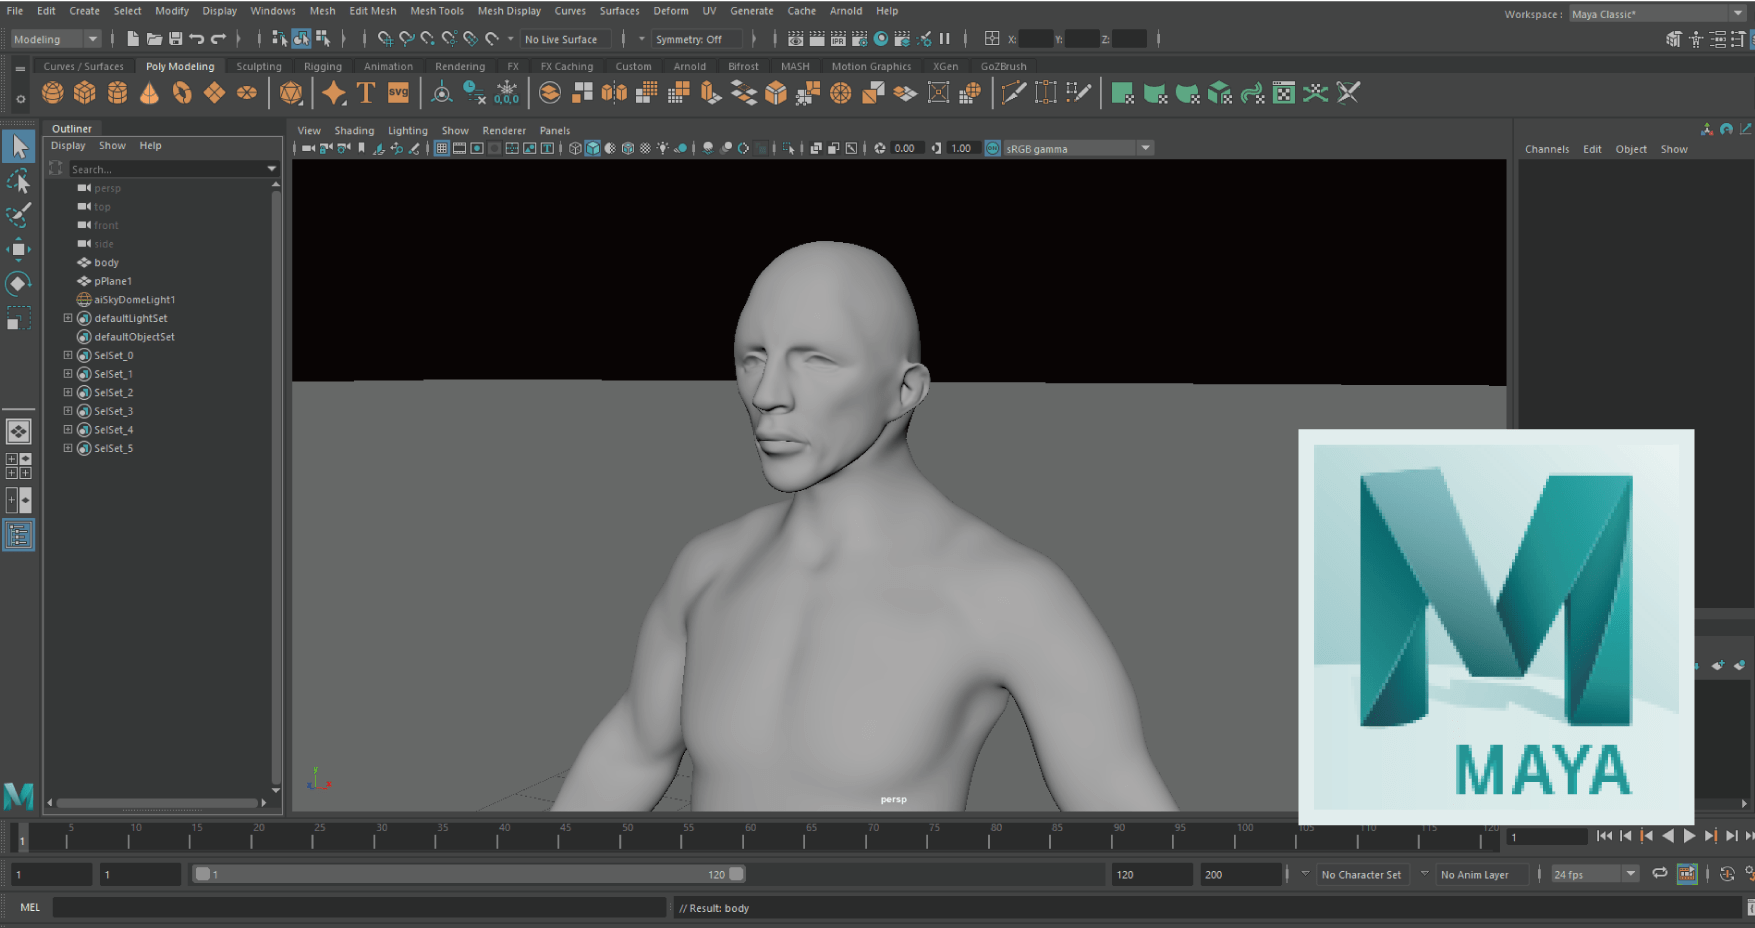The image size is (1755, 928).
Task: Open the Modeling menu set dropdown
Action: coord(55,39)
